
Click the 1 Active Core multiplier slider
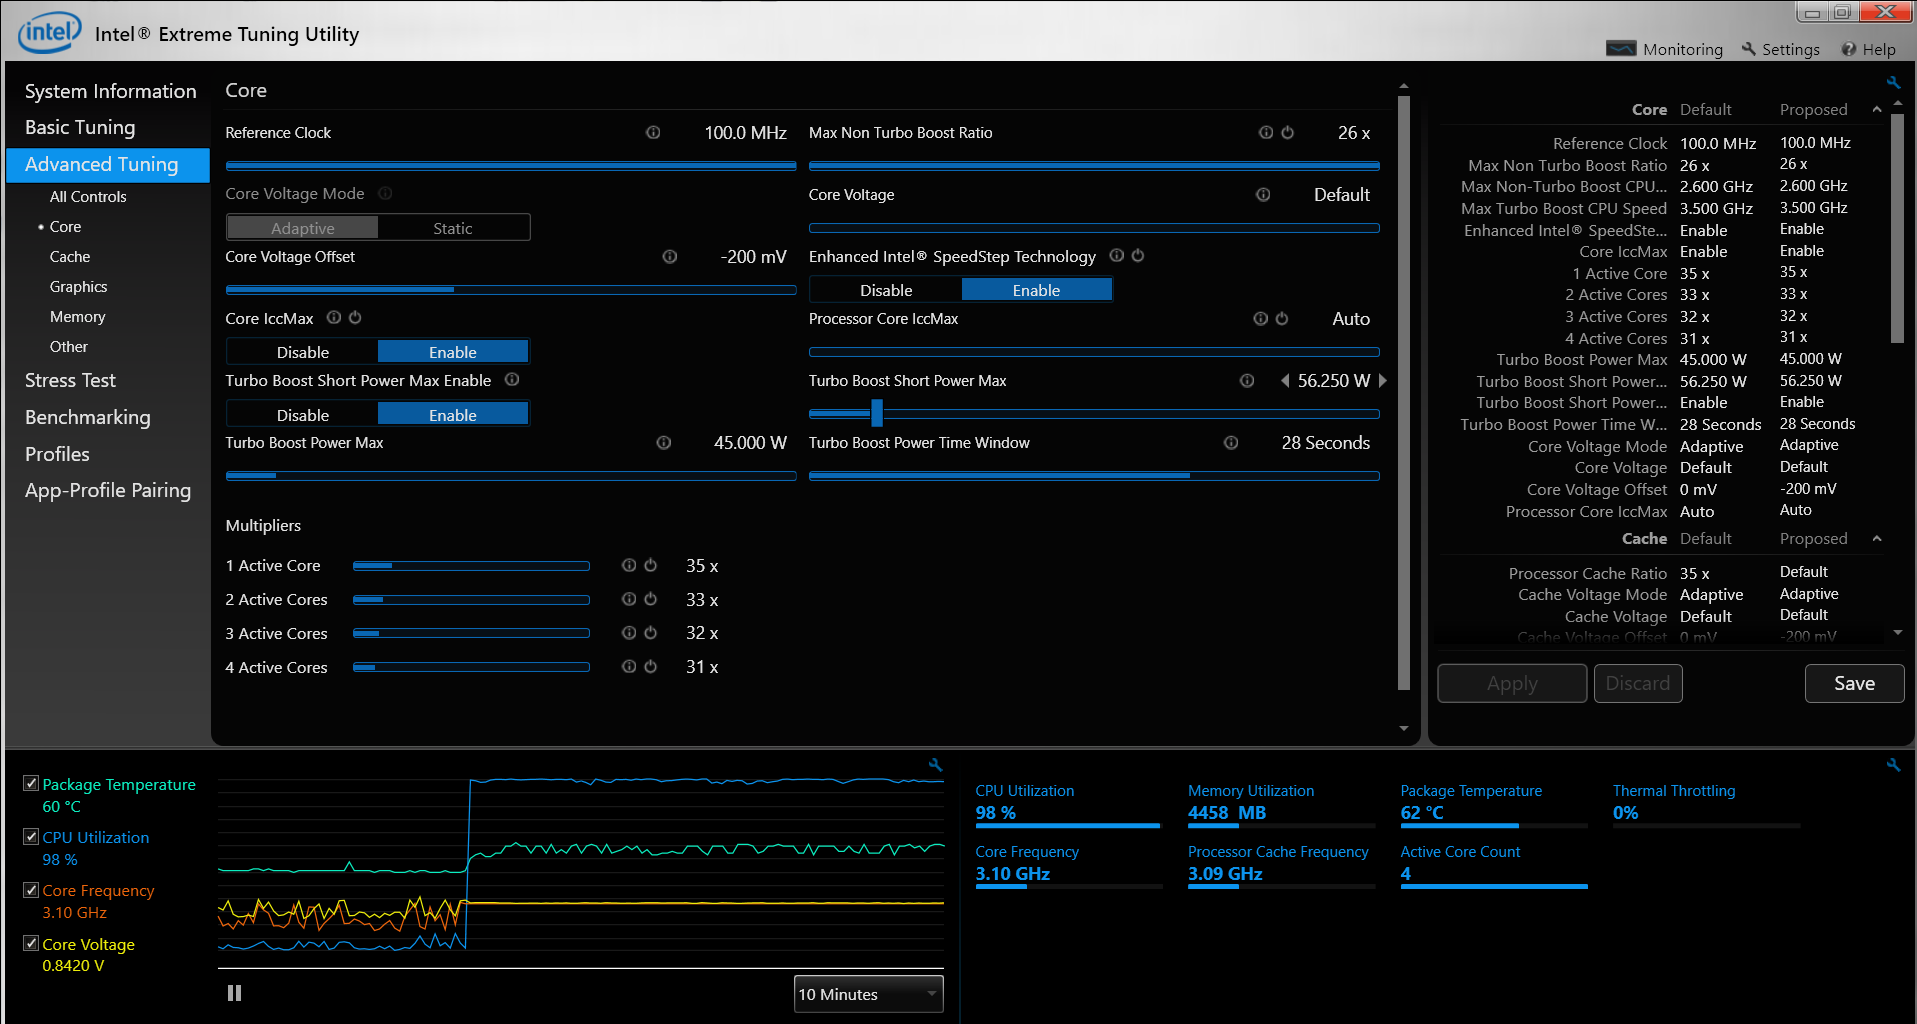pos(471,566)
